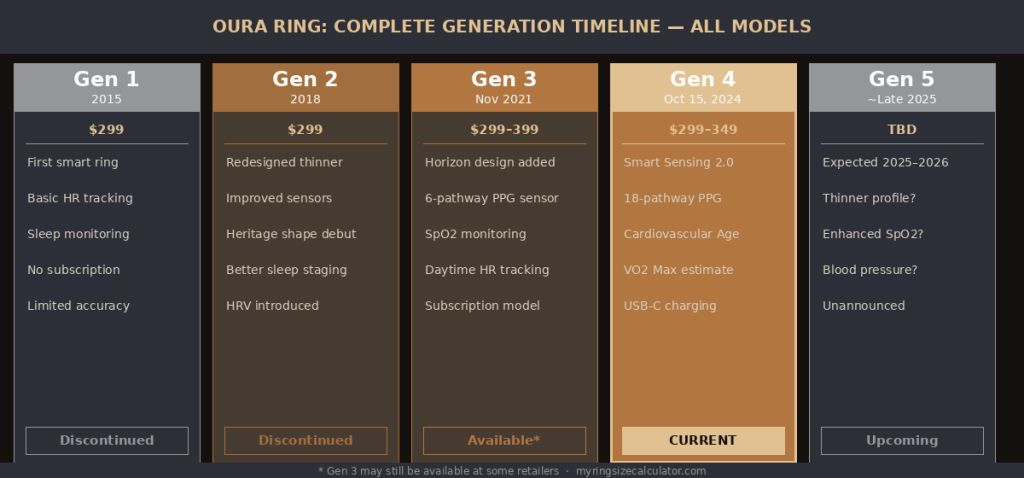Click the Available* badge under Gen 3
This screenshot has width=1024, height=478.
[x=504, y=441]
